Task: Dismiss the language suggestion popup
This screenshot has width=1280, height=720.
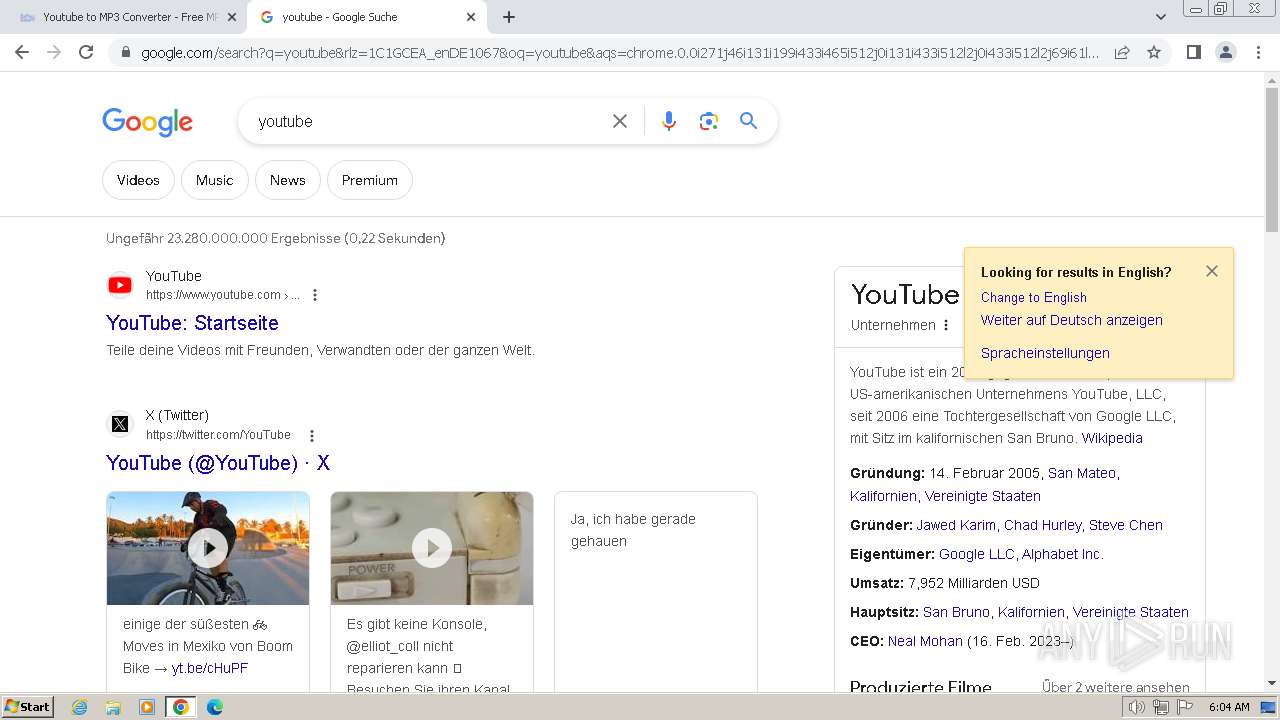Action: click(x=1212, y=271)
